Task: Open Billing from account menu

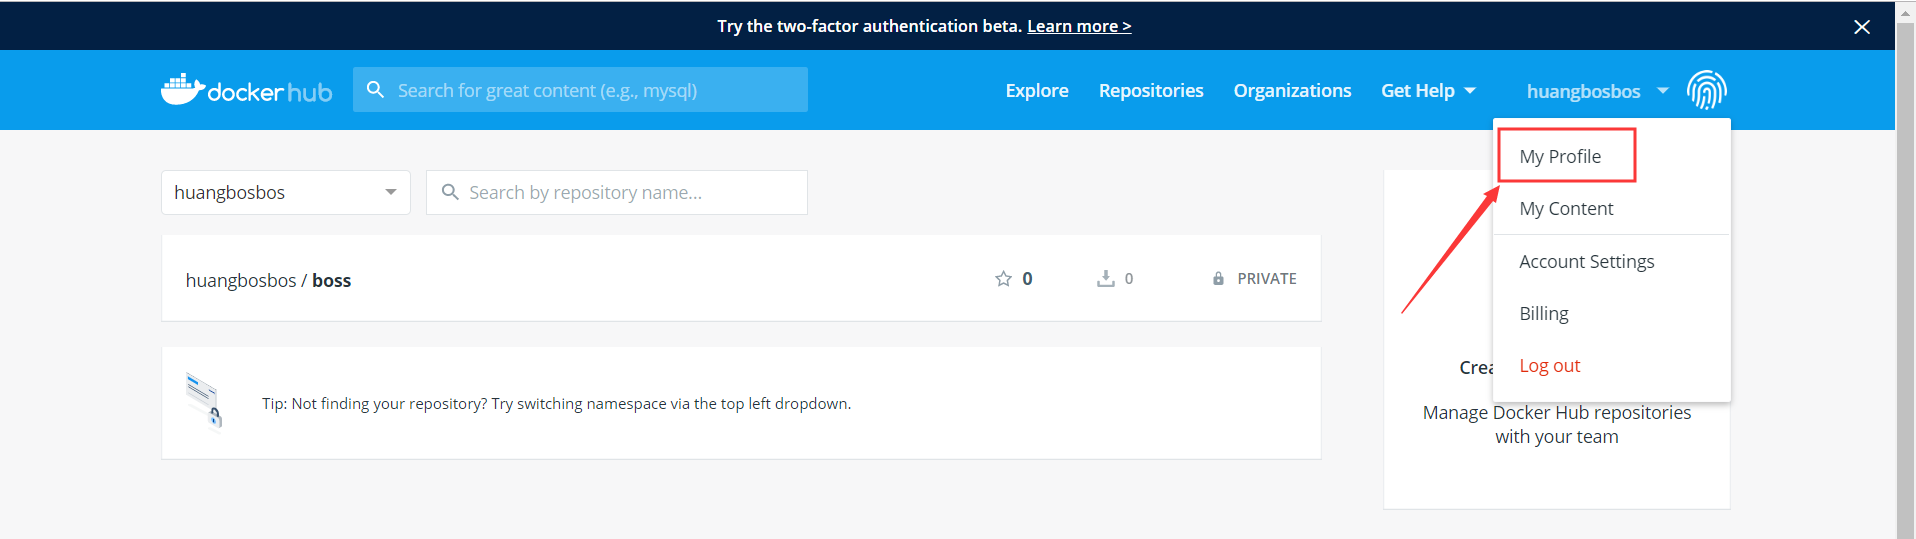Action: (x=1544, y=313)
